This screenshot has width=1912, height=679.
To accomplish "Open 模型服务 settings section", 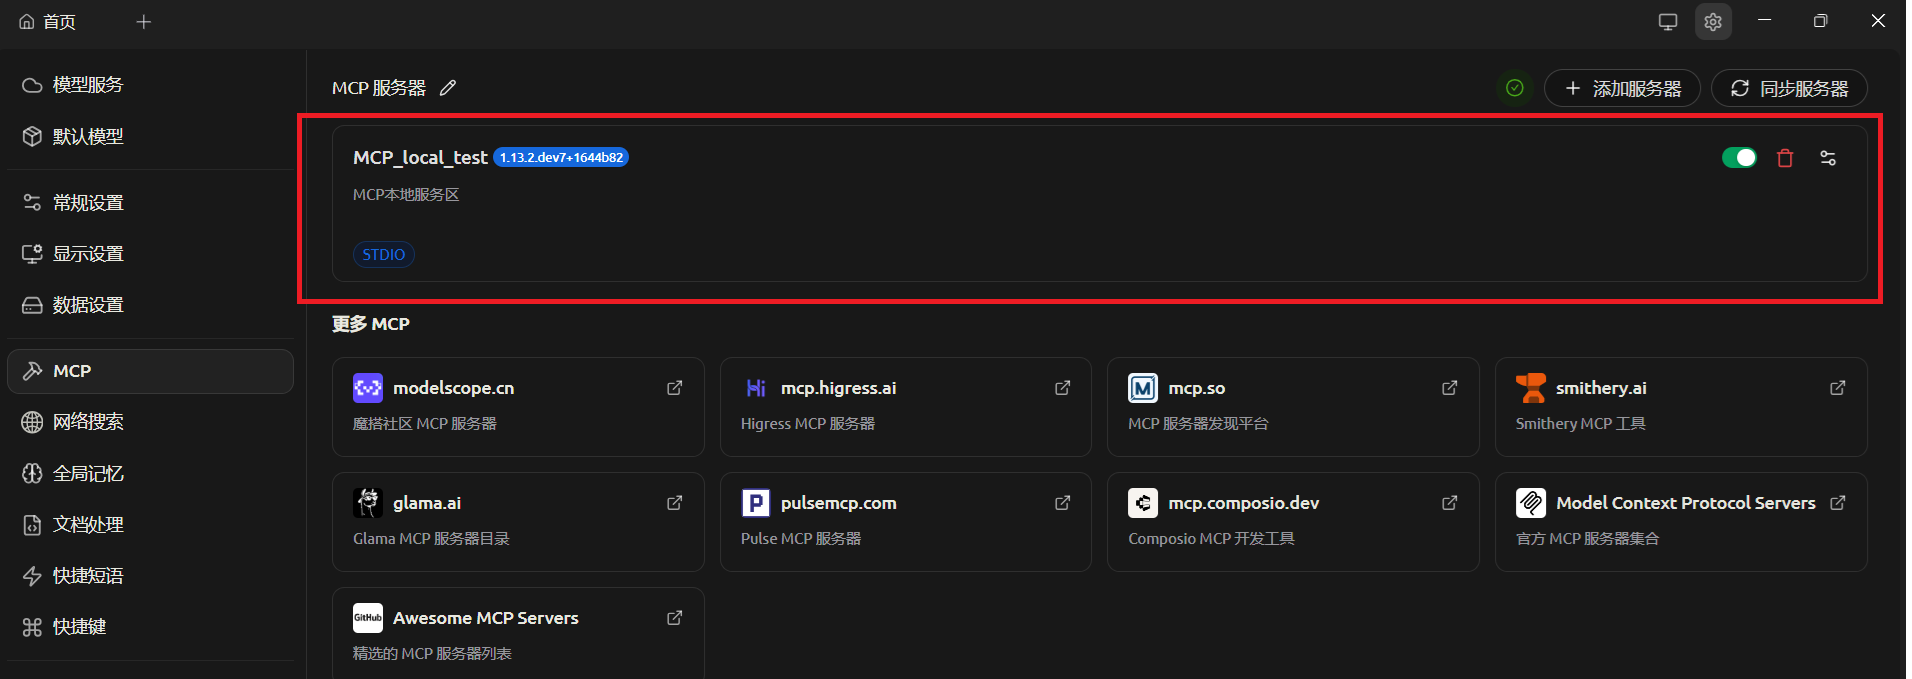I will click(150, 85).
